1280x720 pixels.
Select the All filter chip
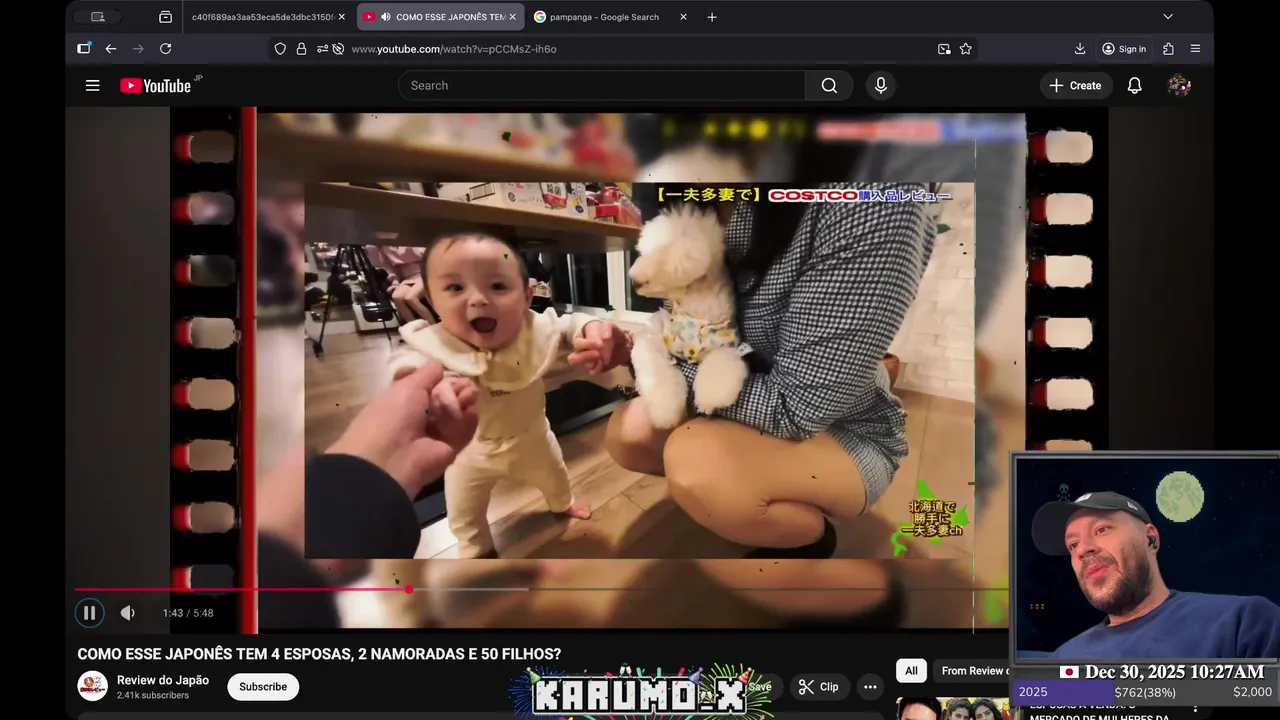click(x=911, y=671)
